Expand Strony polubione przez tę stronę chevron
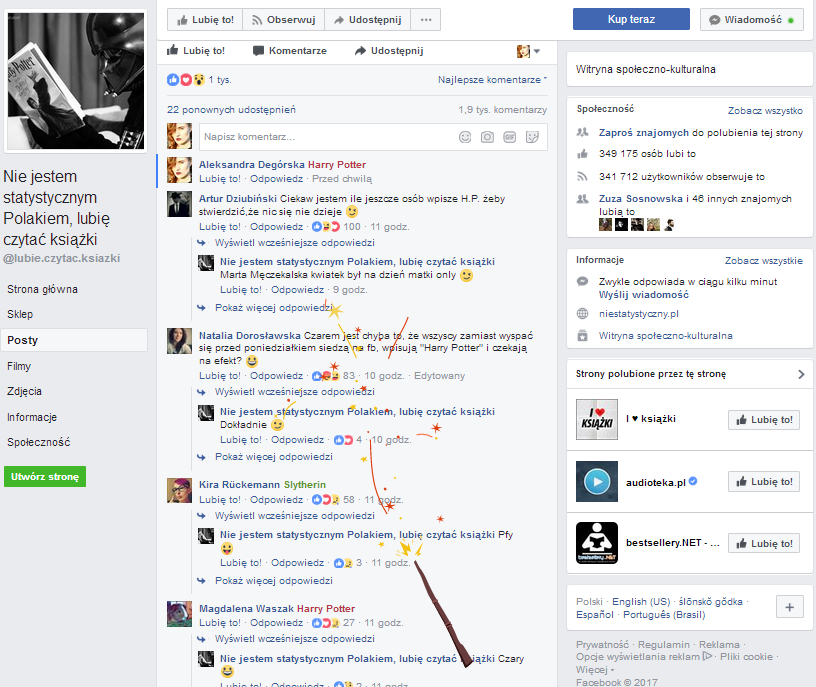The height and width of the screenshot is (687, 816). point(801,374)
